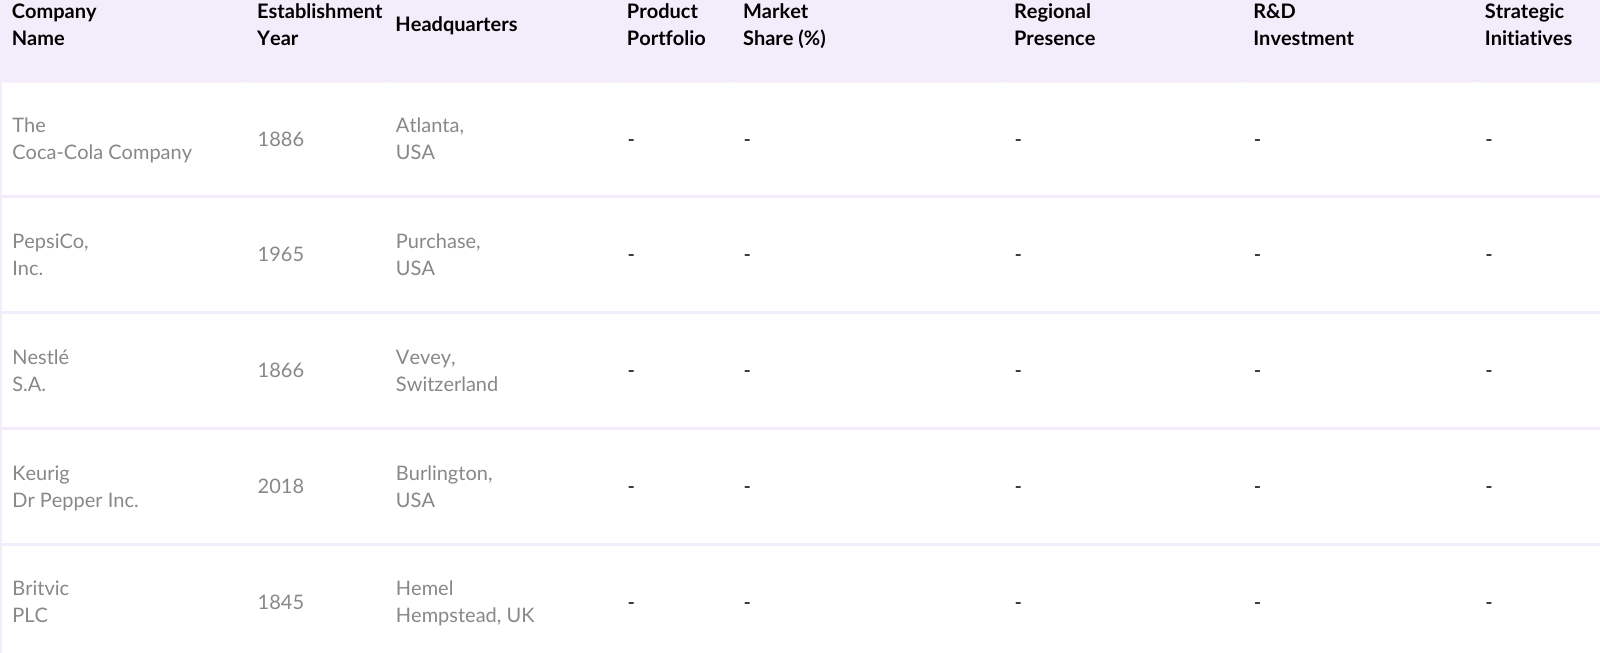
Task: Click the Atlanta, USA headquarters cell
Action: pyautogui.click(x=430, y=139)
